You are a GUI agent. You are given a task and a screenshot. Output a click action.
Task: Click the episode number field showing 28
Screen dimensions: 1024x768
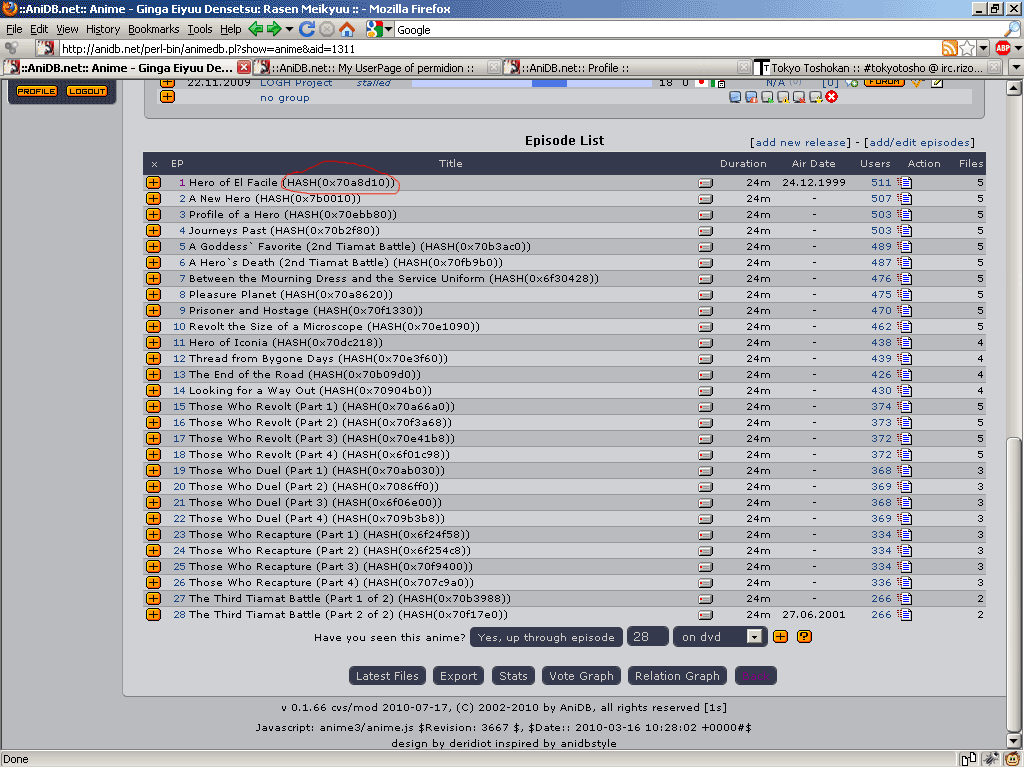tap(648, 637)
